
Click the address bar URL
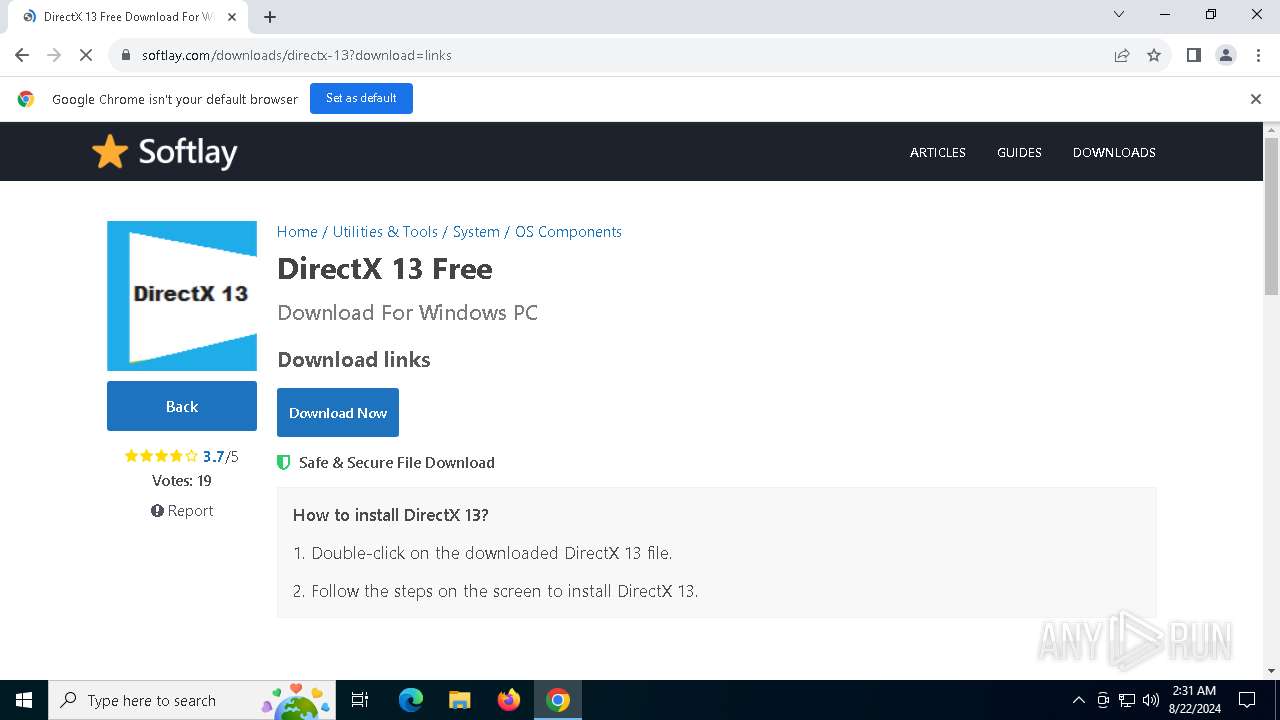click(296, 55)
